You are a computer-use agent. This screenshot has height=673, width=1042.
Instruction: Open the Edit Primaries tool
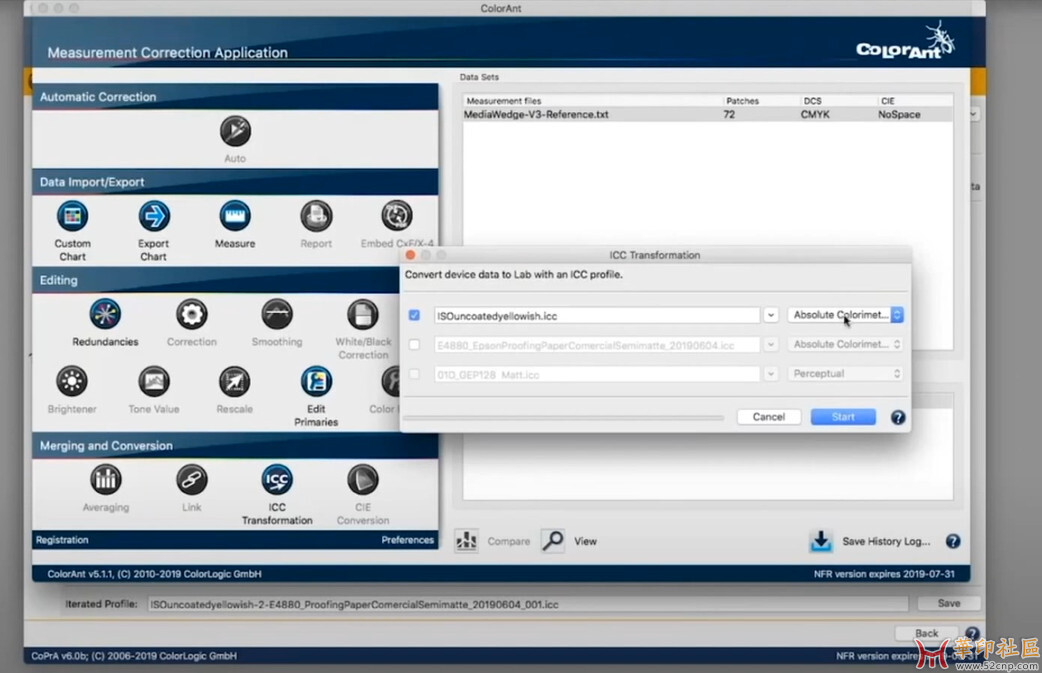[316, 382]
